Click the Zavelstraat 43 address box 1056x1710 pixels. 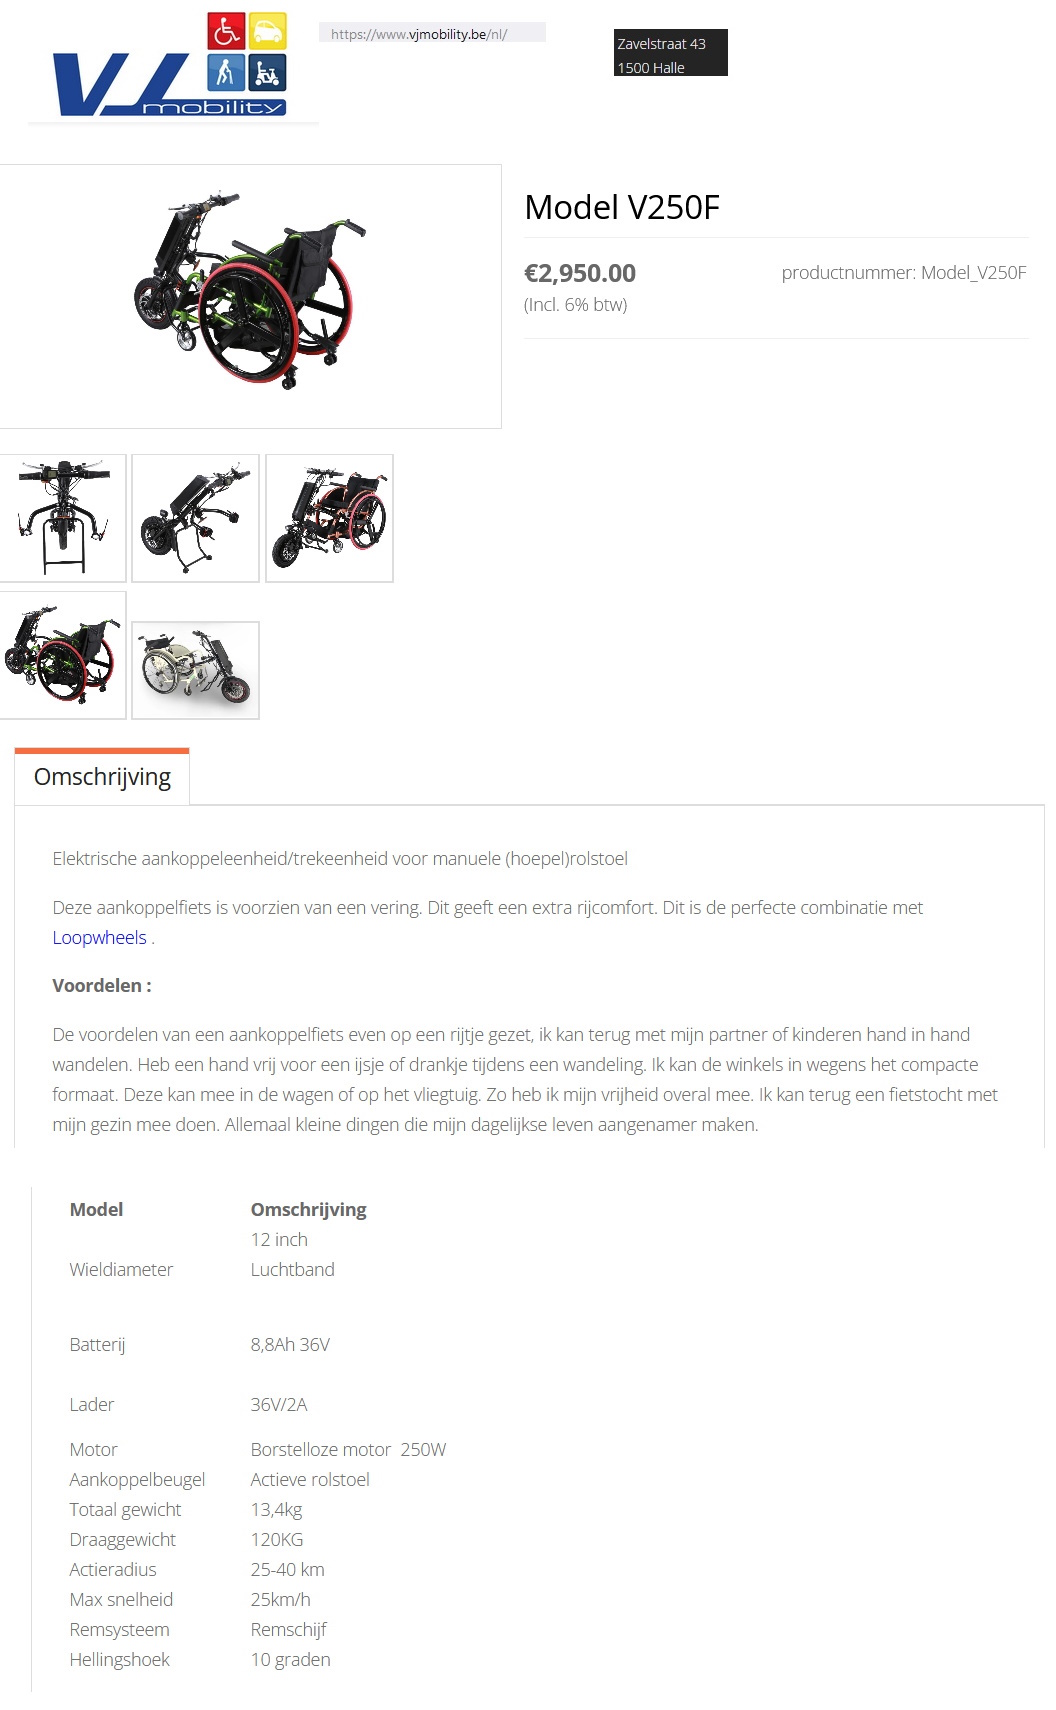(x=670, y=53)
